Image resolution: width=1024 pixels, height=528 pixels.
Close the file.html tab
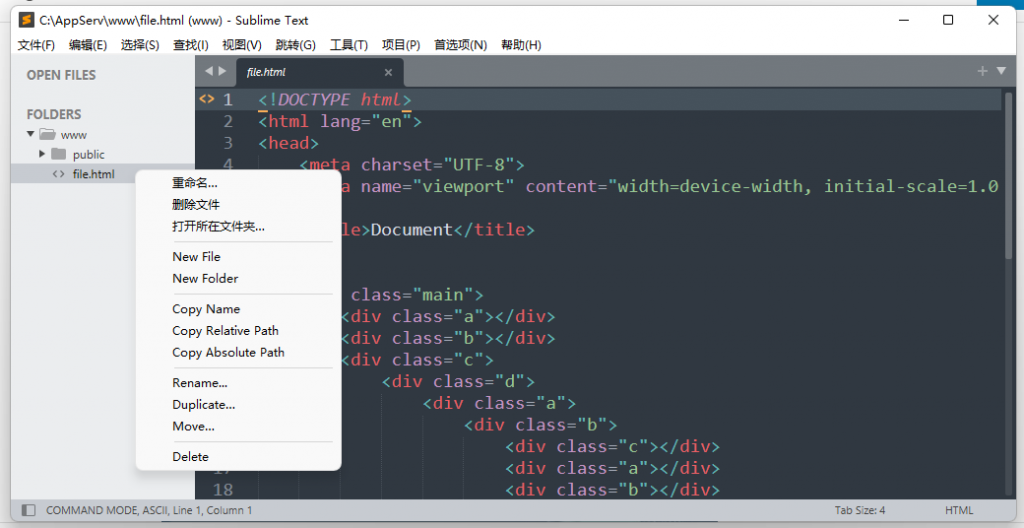click(x=388, y=73)
